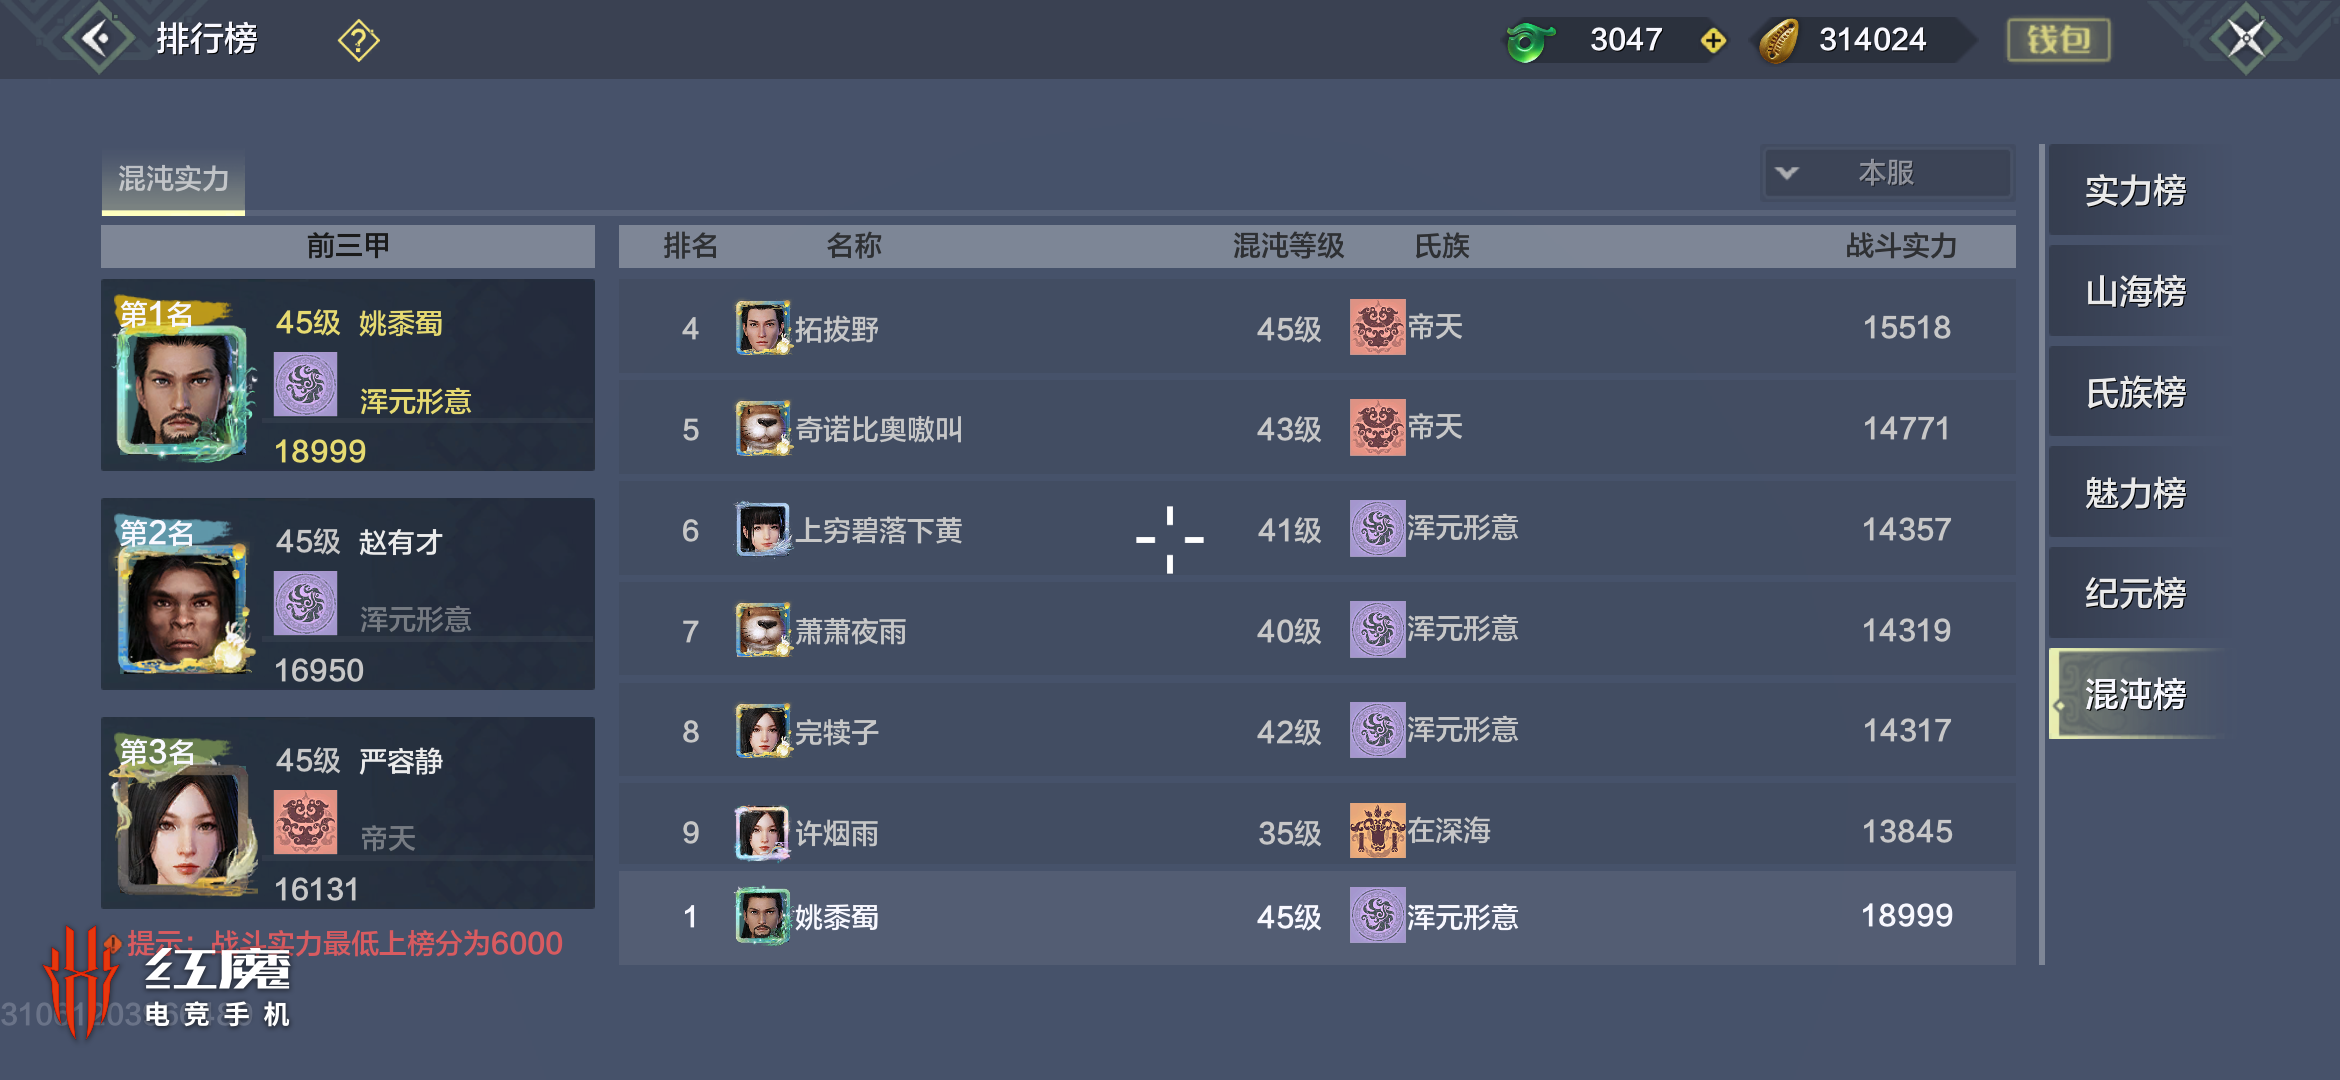Switch to the 氏族榜 ranking tab
Viewport: 2340px width, 1080px height.
(x=2136, y=392)
